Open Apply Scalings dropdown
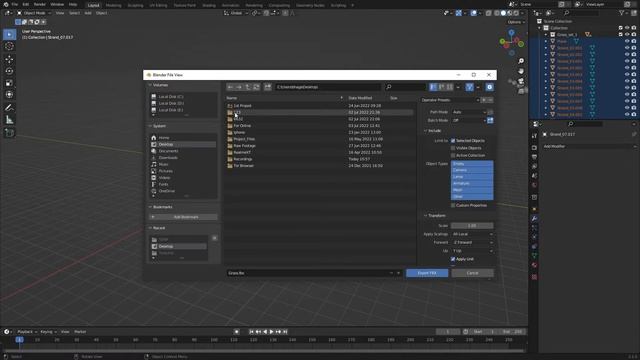The height and width of the screenshot is (360, 640). pyautogui.click(x=472, y=234)
